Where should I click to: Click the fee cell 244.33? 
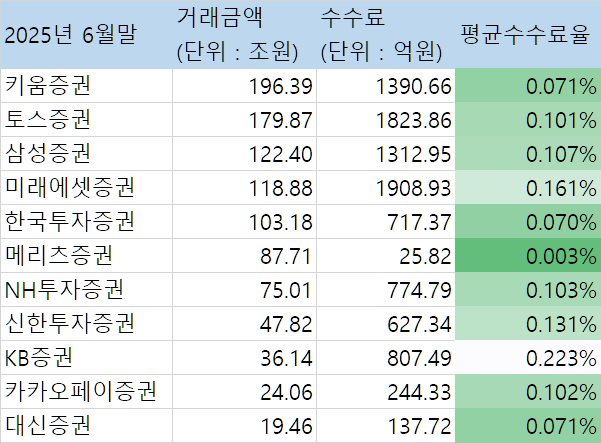[x=386, y=391]
